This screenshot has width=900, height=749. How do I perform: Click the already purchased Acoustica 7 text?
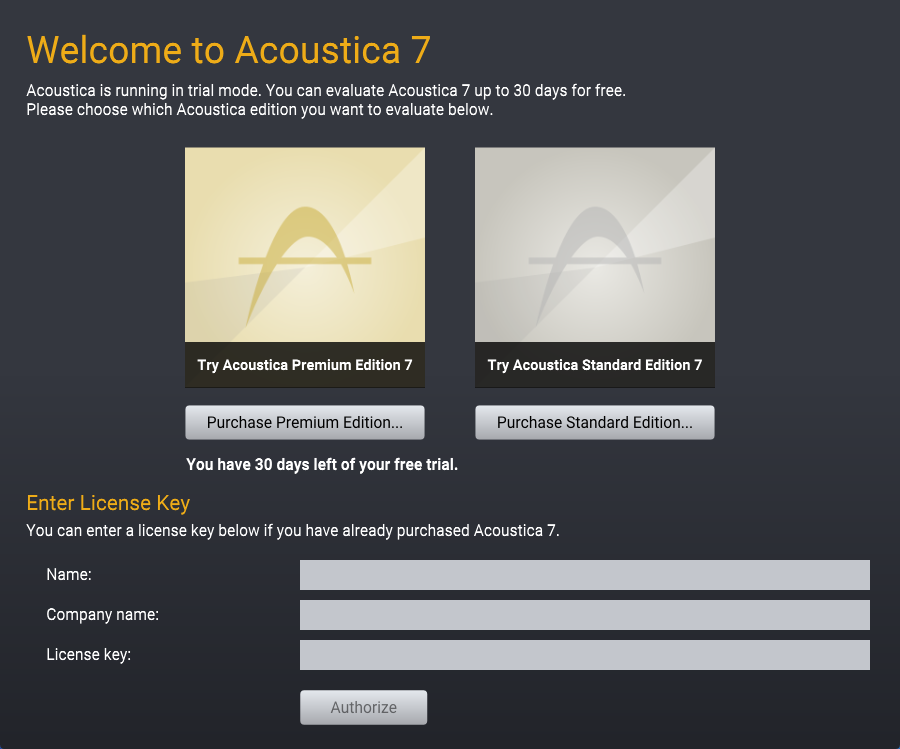tap(293, 530)
